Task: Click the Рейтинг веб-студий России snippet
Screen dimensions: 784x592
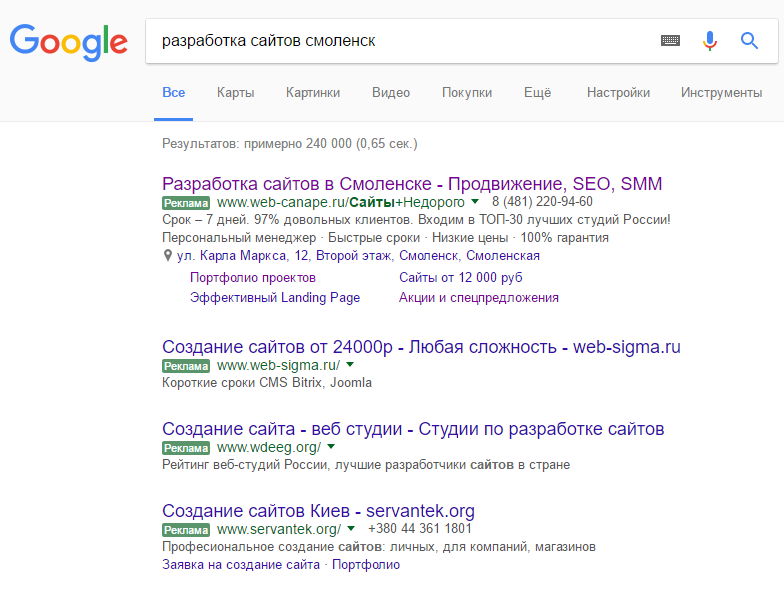Action: tap(366, 465)
